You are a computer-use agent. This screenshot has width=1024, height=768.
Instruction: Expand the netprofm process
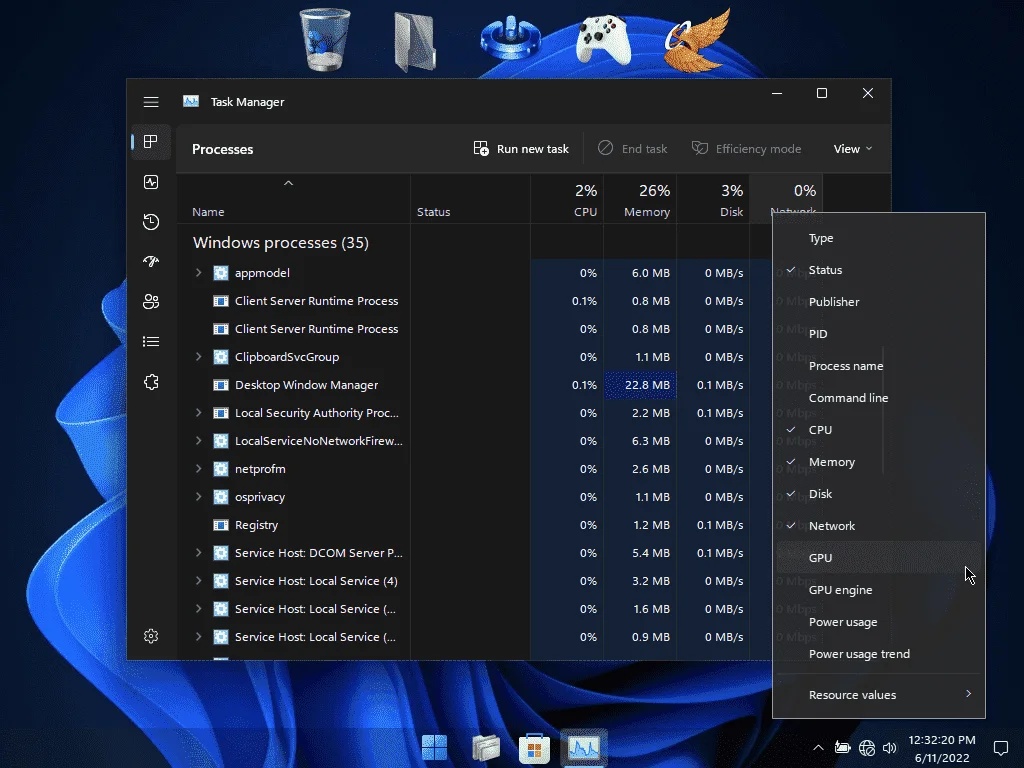(199, 470)
